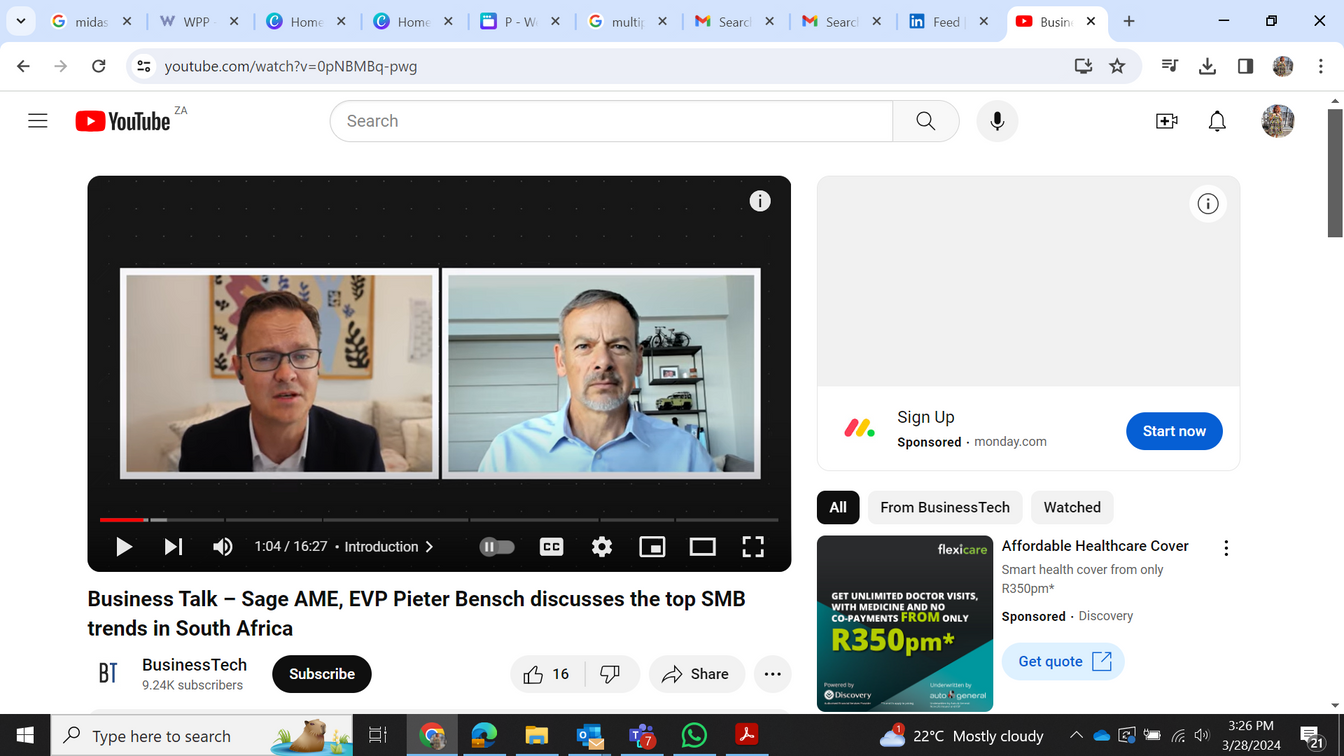Open the flexicare ad thumbnail
The width and height of the screenshot is (1344, 756).
[905, 624]
